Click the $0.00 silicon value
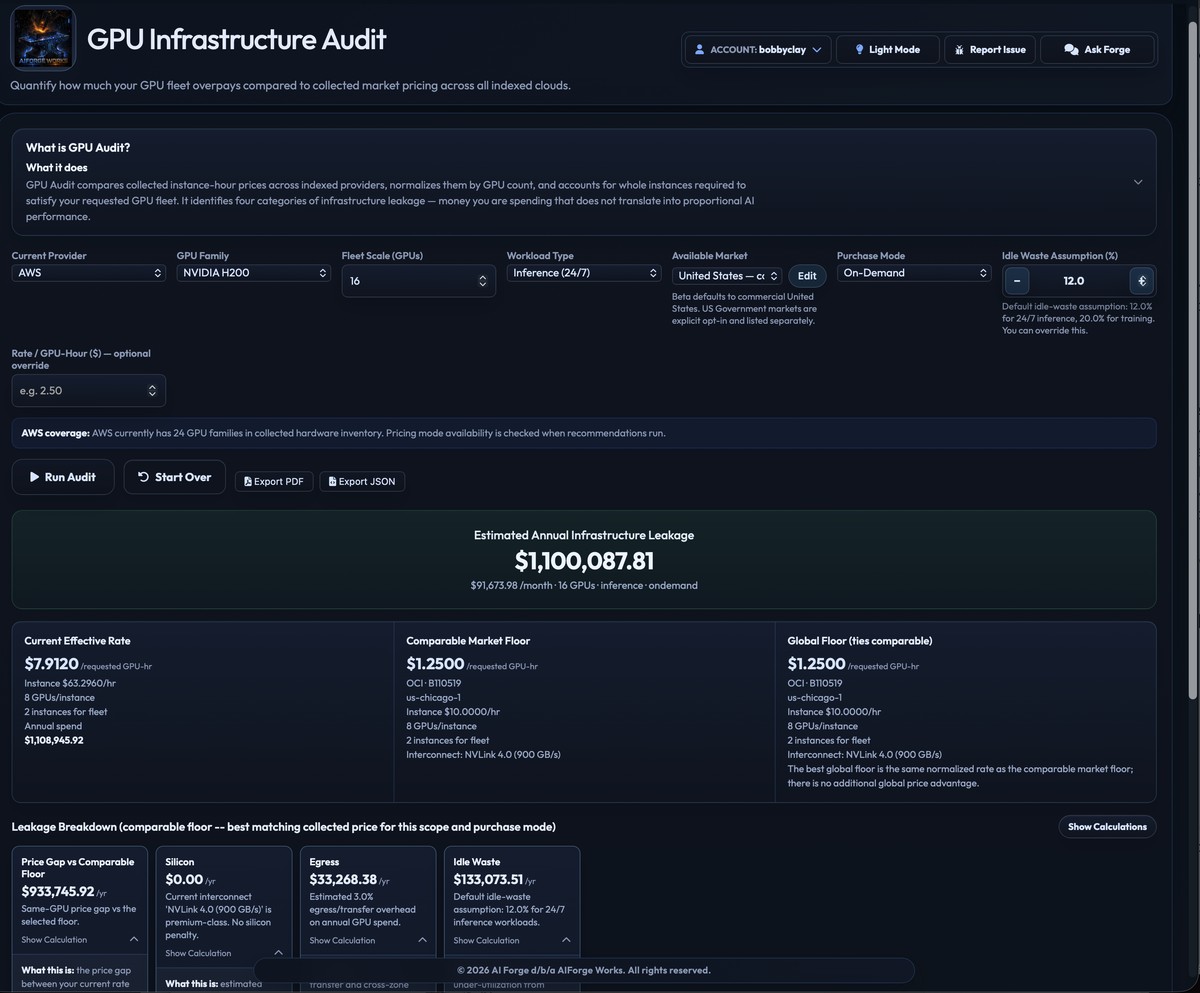1200x993 pixels. pos(184,879)
